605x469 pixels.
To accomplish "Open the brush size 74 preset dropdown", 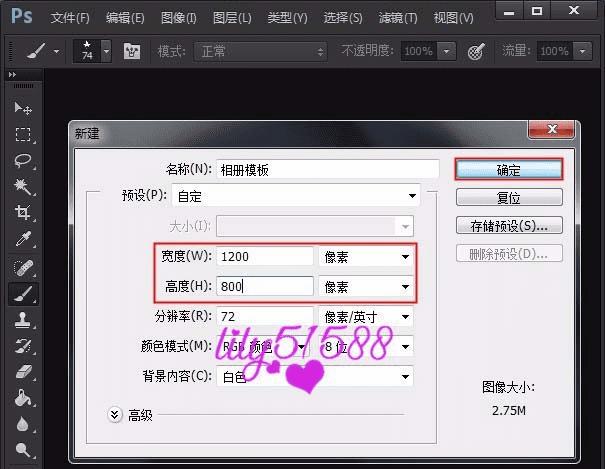I will click(106, 51).
